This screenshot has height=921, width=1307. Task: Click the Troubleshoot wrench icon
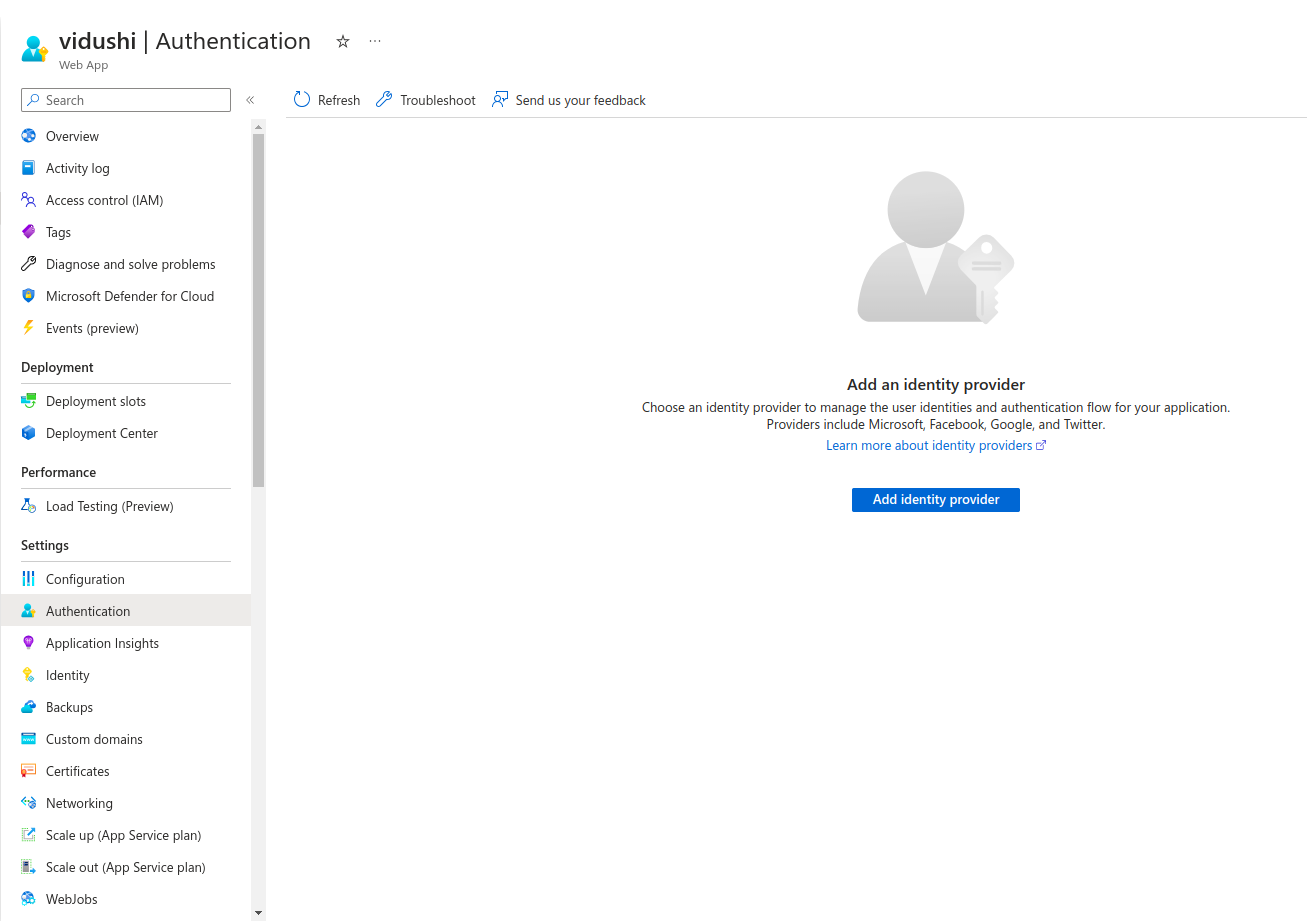(x=384, y=100)
